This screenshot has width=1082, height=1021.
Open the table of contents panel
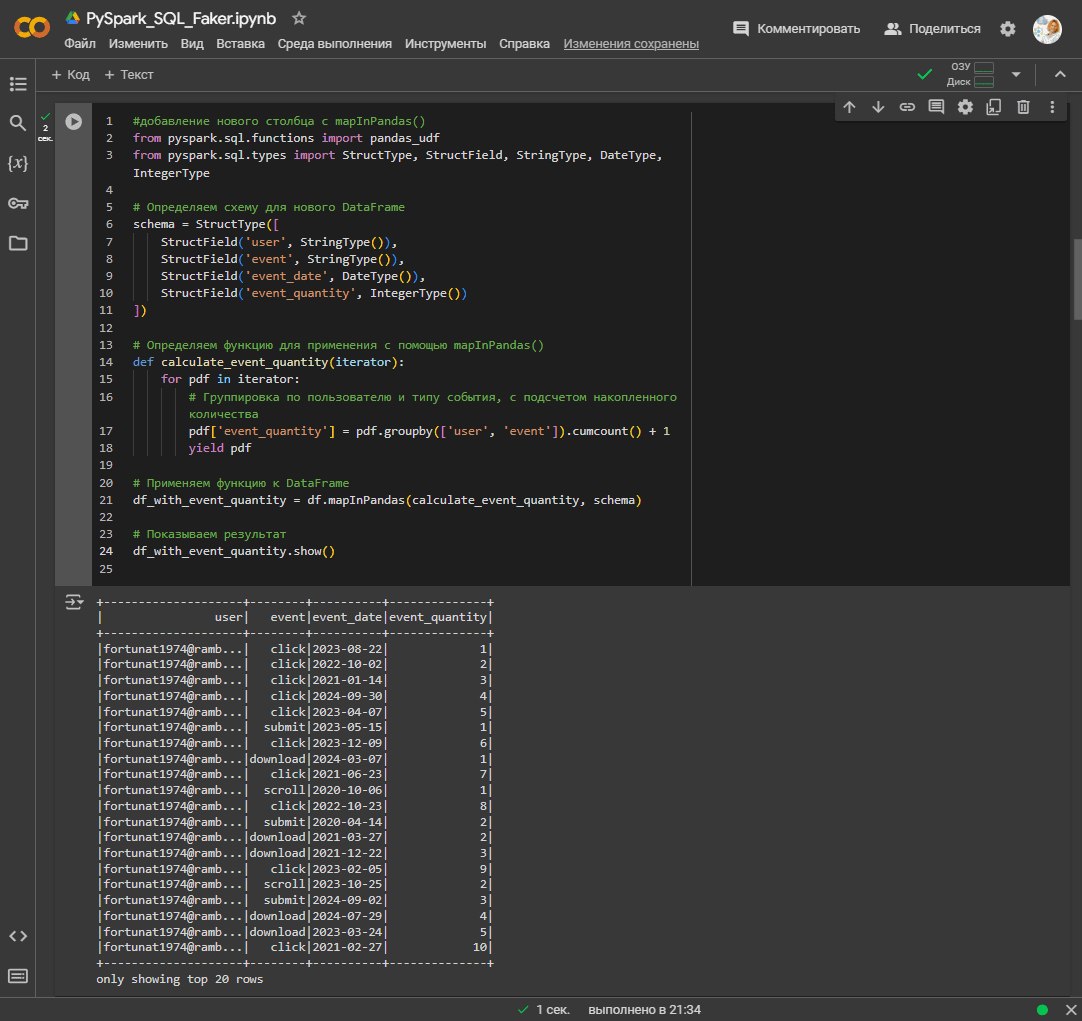tap(18, 84)
